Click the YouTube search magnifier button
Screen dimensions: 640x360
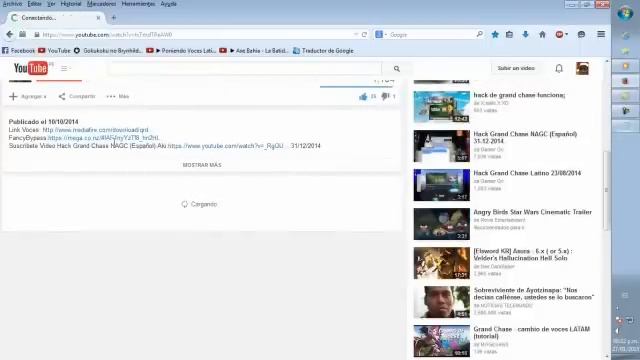(x=396, y=69)
